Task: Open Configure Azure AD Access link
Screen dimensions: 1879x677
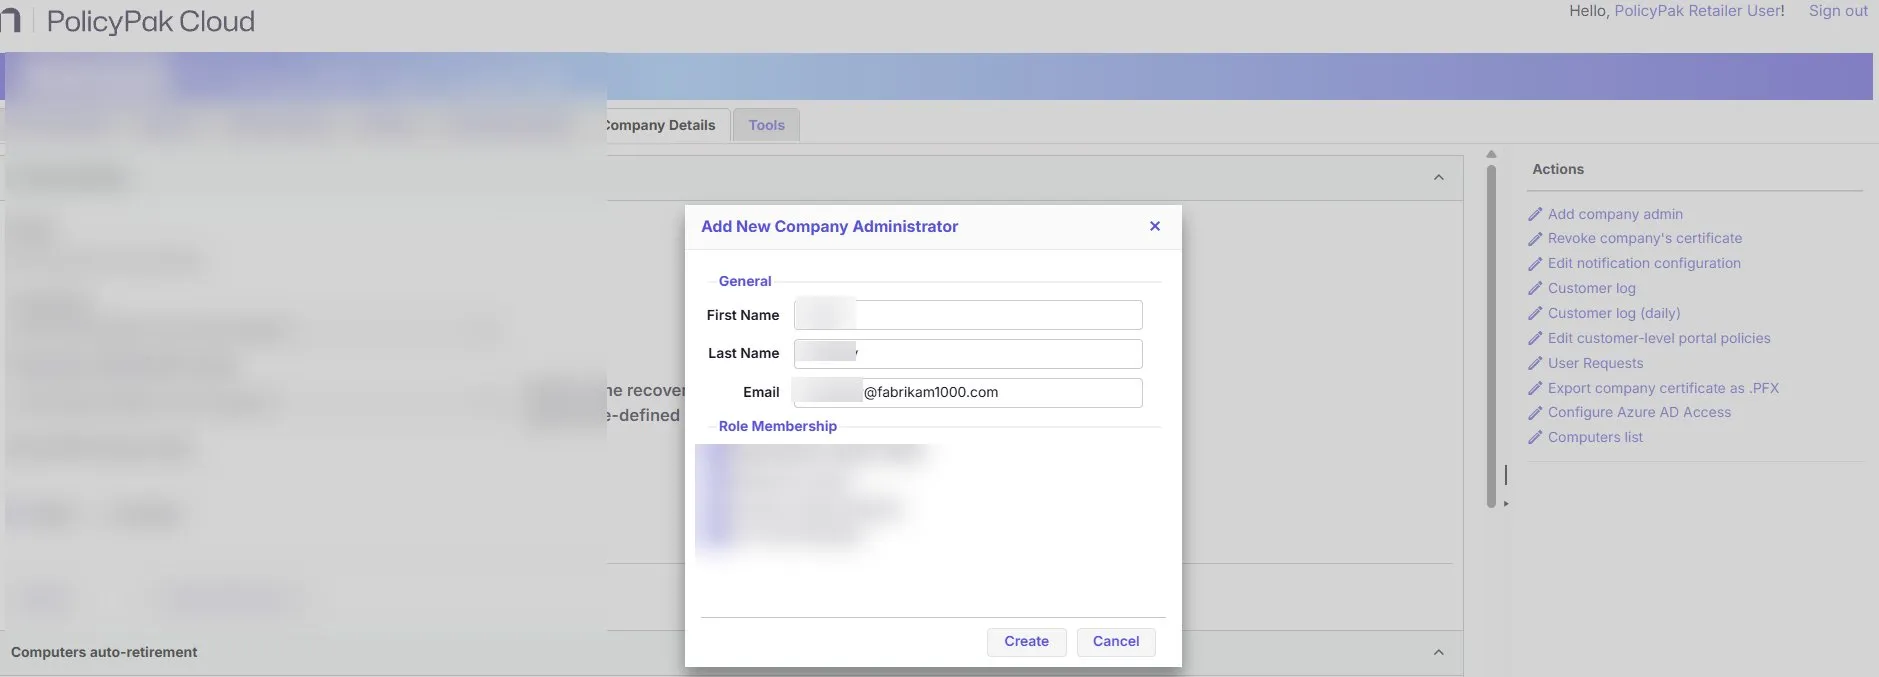Action: (1639, 412)
